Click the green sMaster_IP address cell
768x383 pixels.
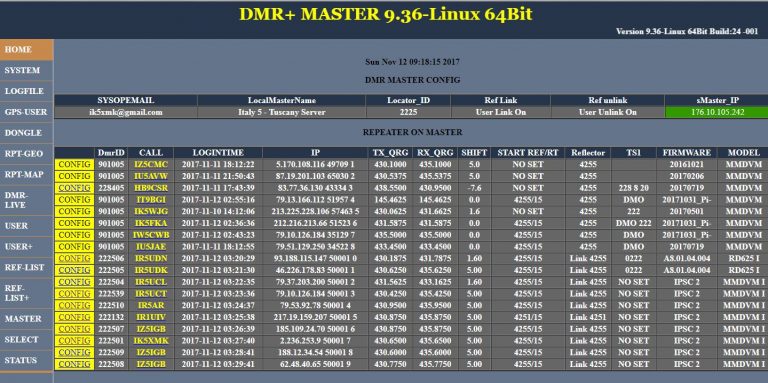click(x=716, y=112)
